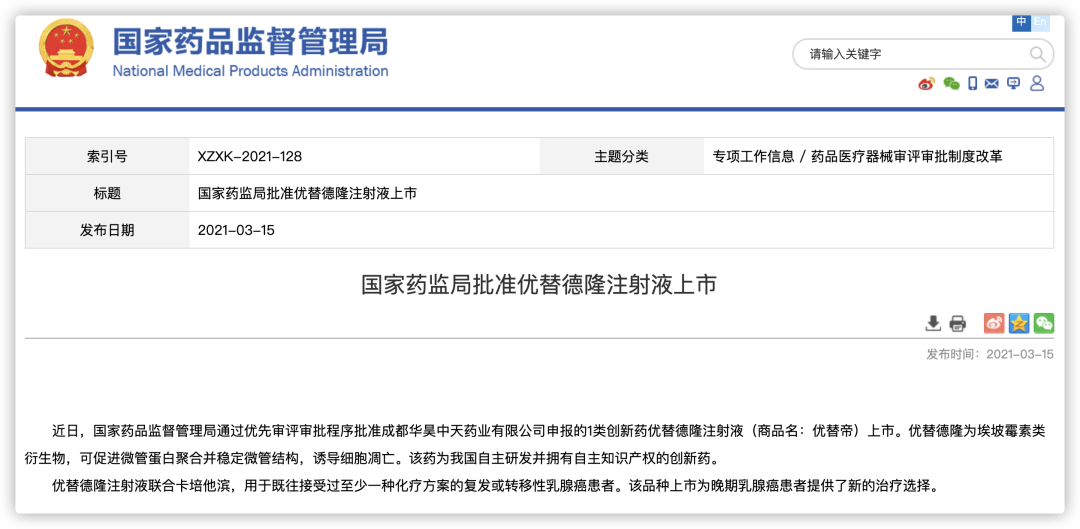Open the WeChat icon in the header
Screen dimensions: 1080x529
951,84
